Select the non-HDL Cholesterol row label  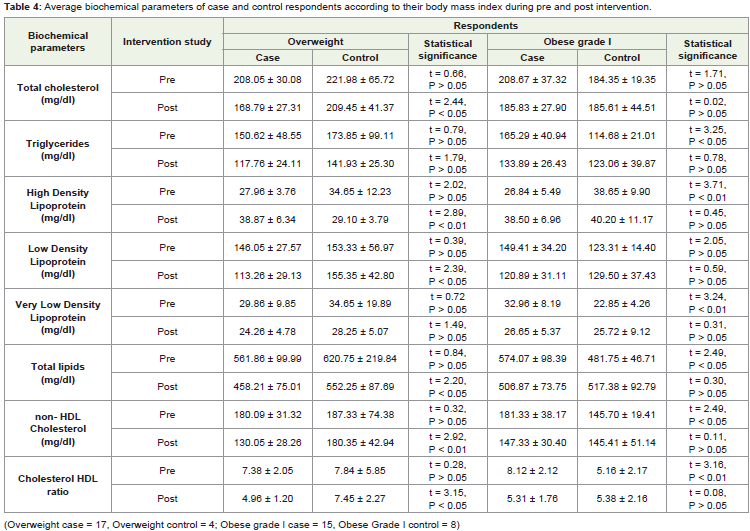[58, 429]
